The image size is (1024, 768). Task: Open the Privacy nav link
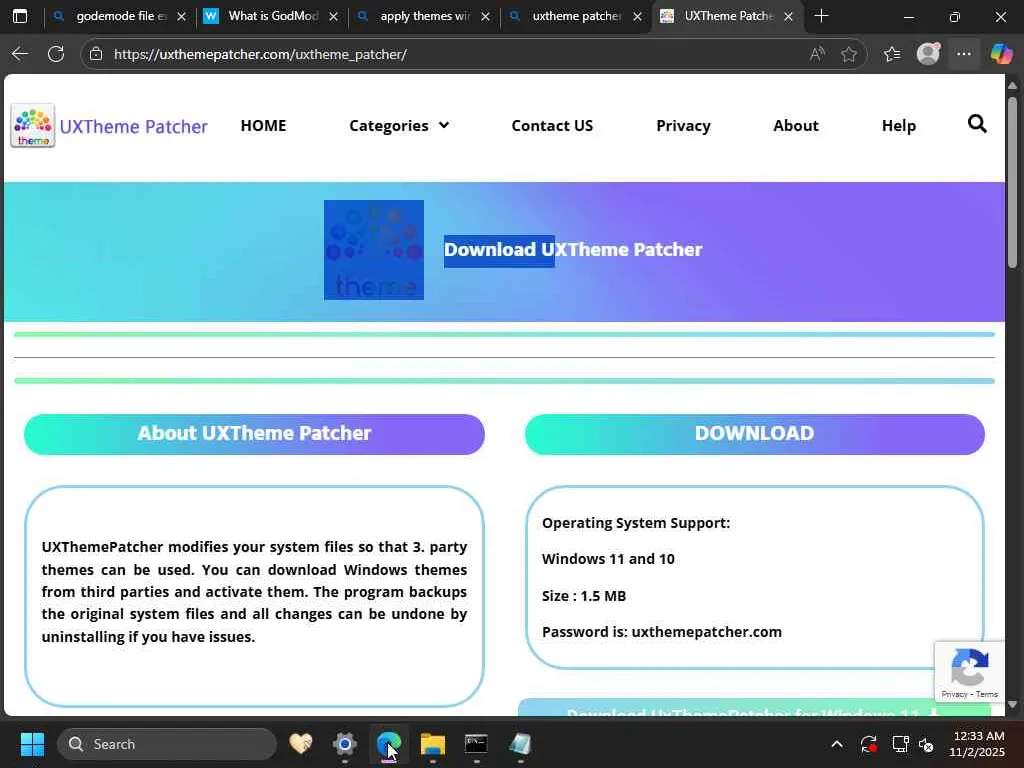click(683, 125)
